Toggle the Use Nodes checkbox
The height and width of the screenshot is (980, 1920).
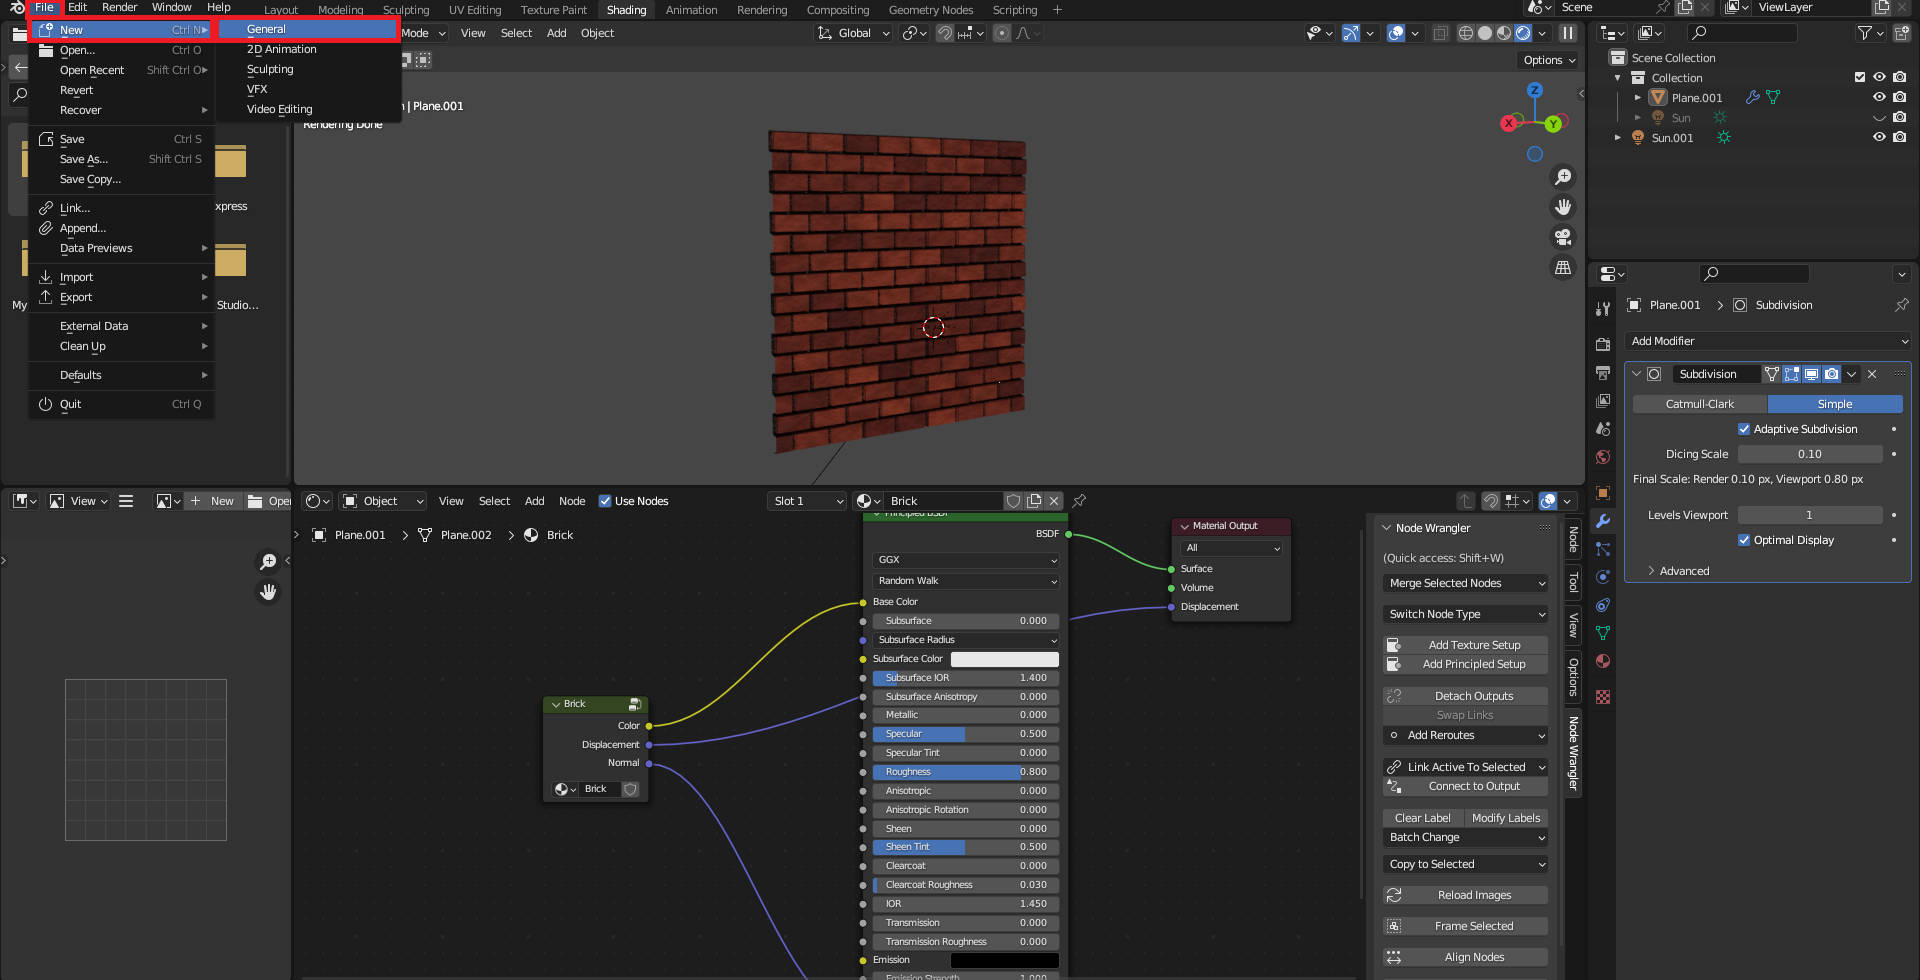click(605, 501)
